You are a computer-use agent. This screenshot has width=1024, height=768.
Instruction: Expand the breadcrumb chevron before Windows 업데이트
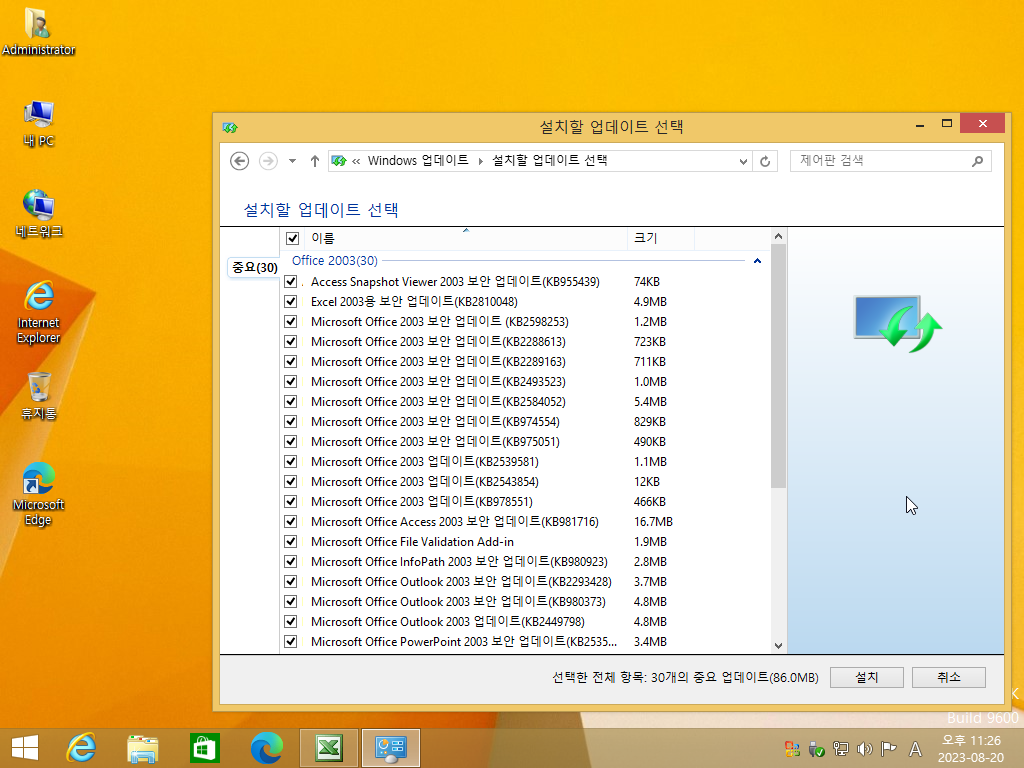[x=356, y=161]
